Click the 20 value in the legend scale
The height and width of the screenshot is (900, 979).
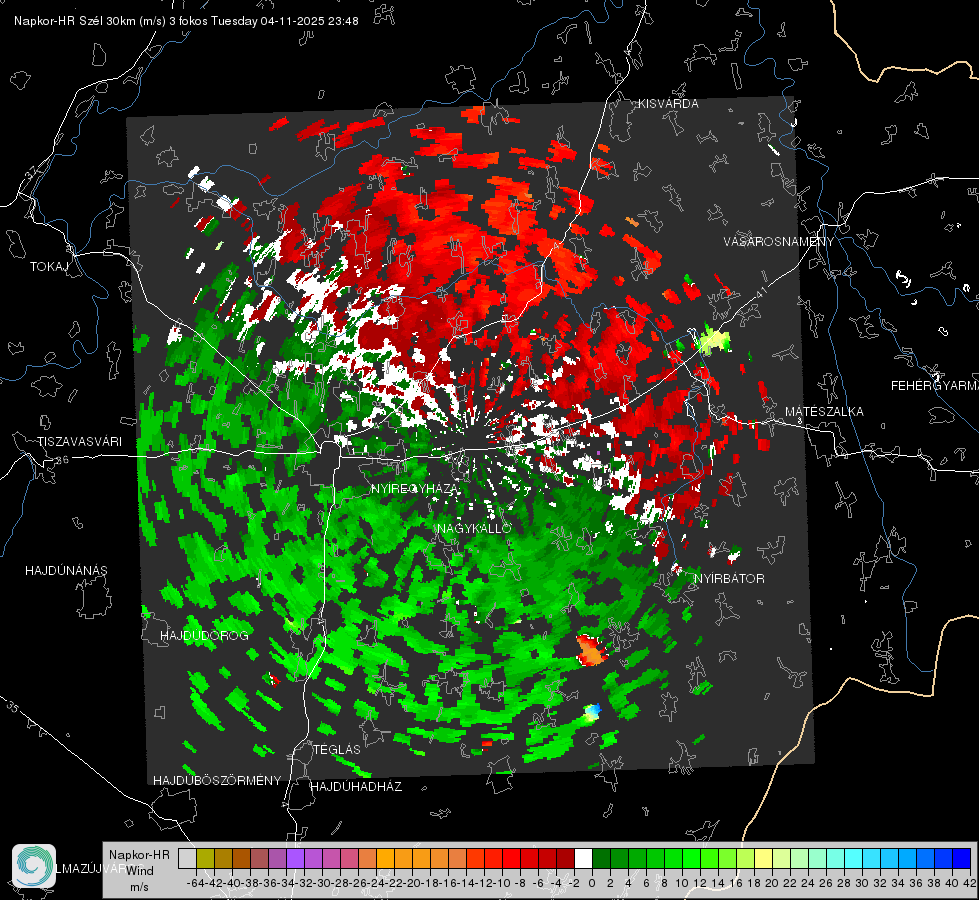772,883
